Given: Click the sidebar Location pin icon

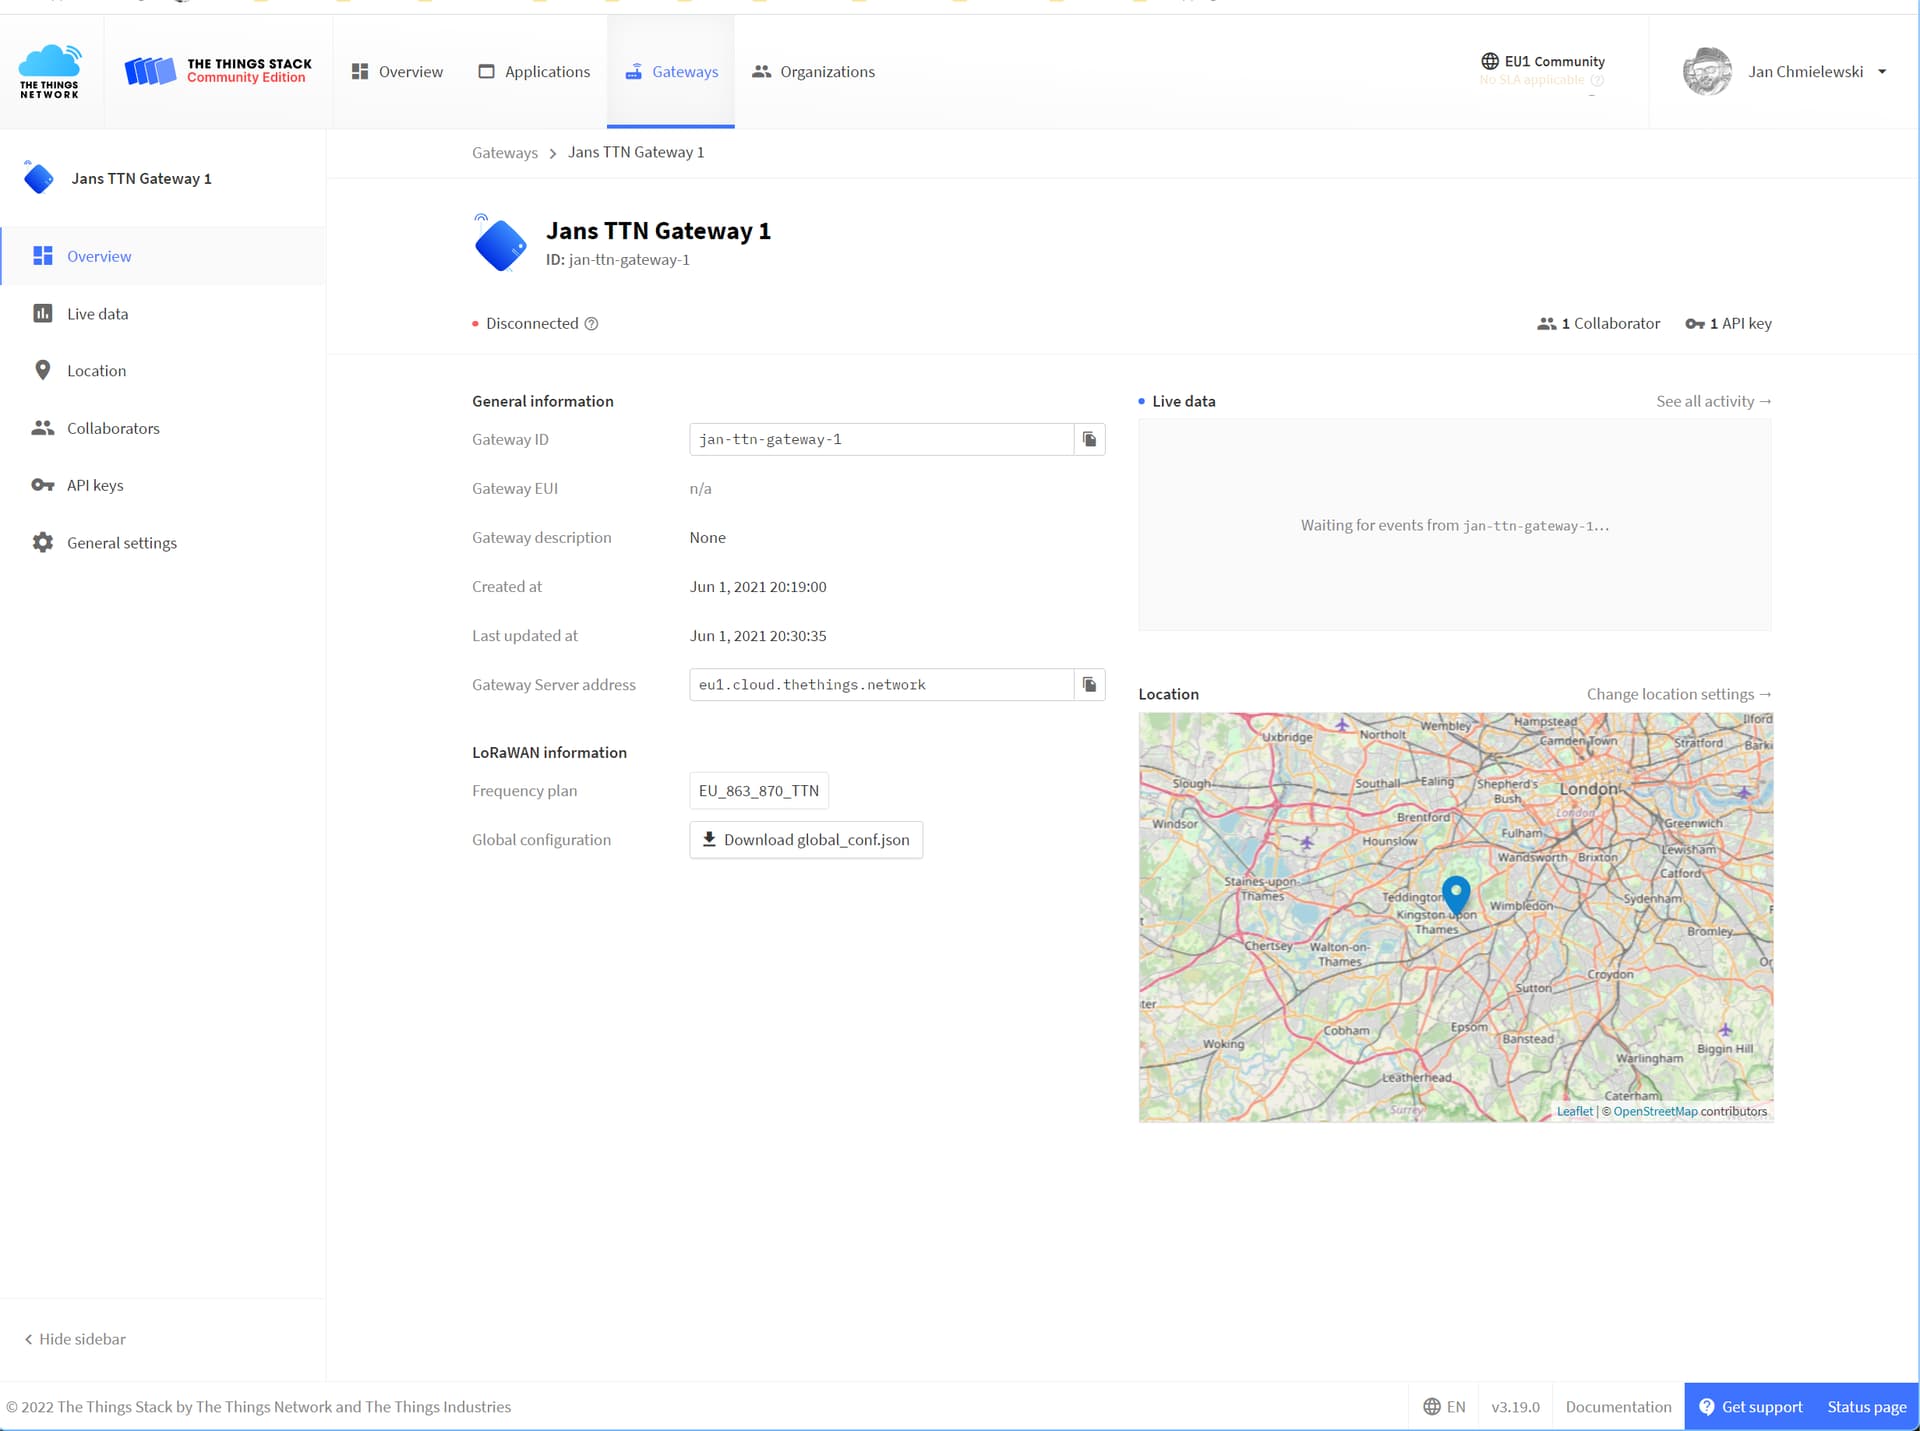Looking at the screenshot, I should pyautogui.click(x=43, y=370).
